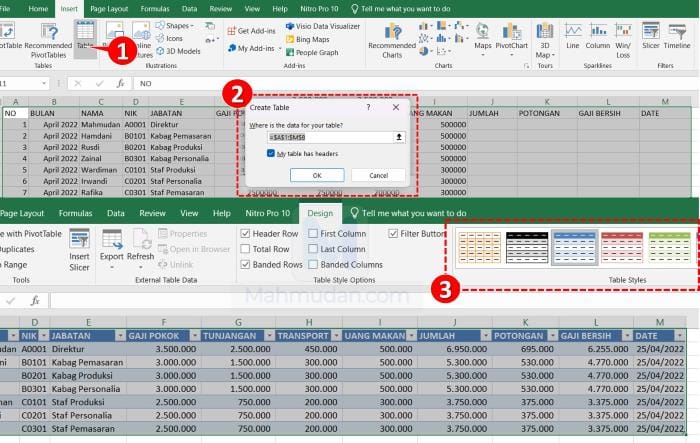Toggle 'My table has headers' checkbox
Viewport: 700px width, 443px height.
pos(271,153)
